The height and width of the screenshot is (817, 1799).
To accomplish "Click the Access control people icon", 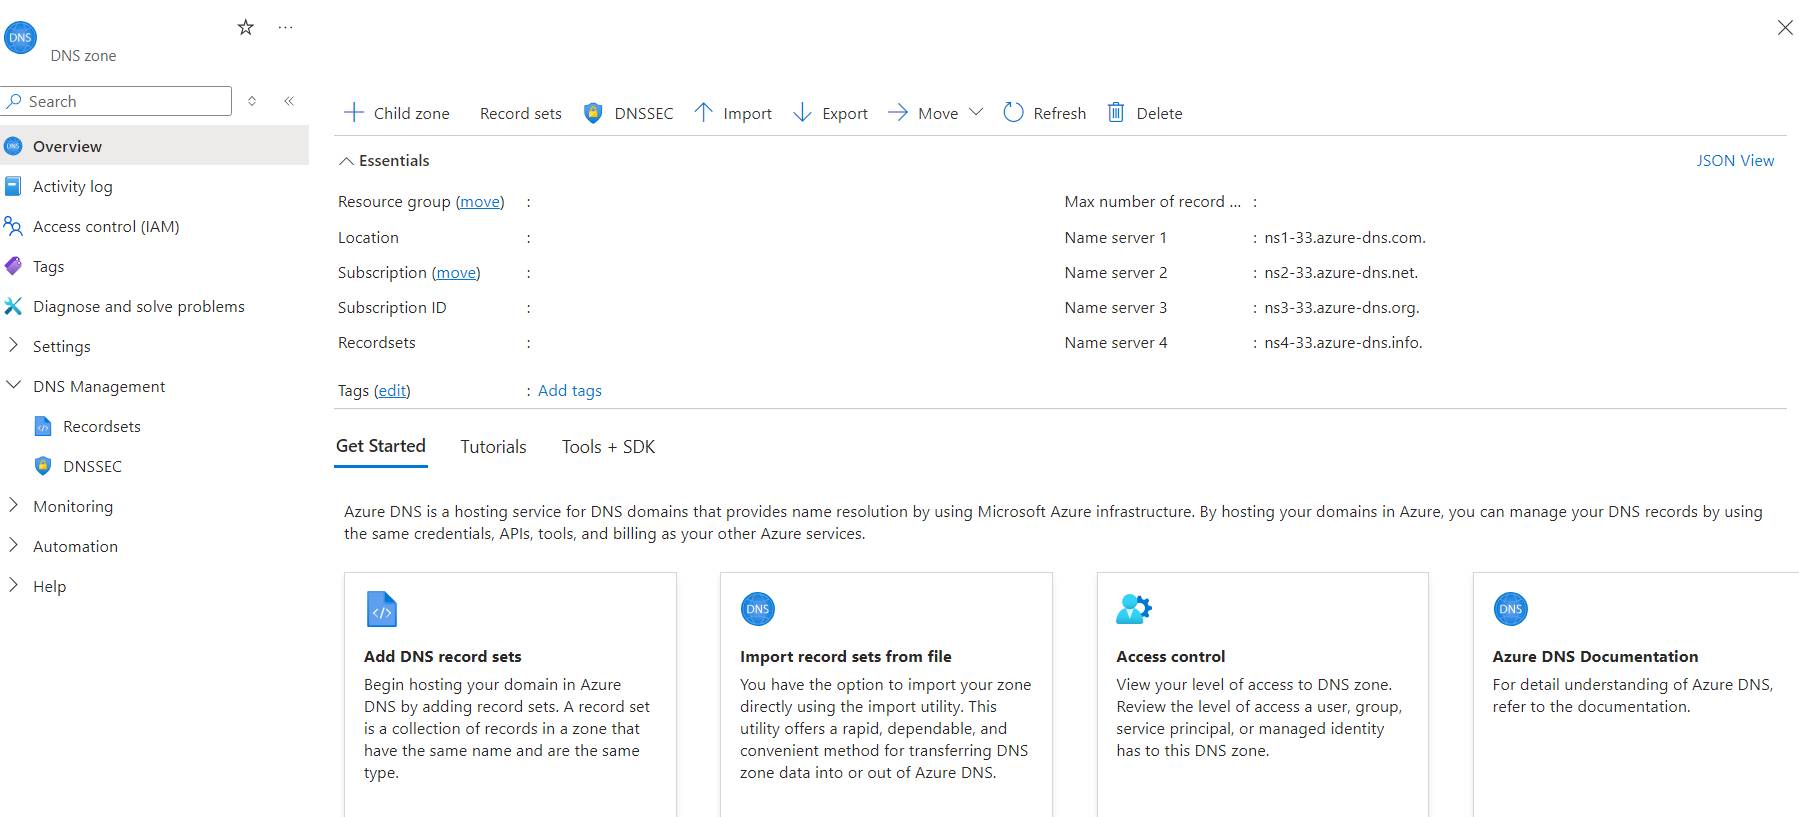I will (13, 226).
